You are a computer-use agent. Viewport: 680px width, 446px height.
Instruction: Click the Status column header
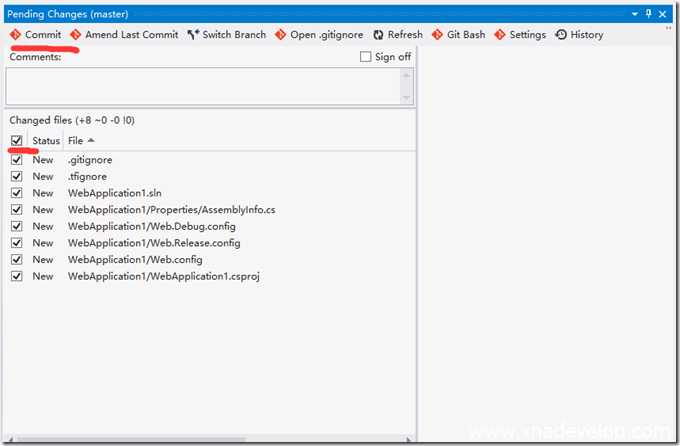(46, 141)
